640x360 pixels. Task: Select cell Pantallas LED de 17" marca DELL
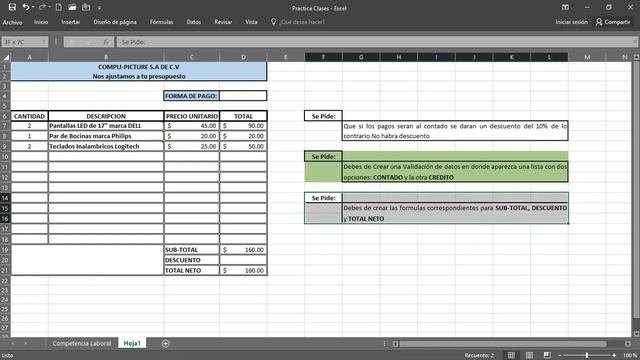(x=106, y=126)
